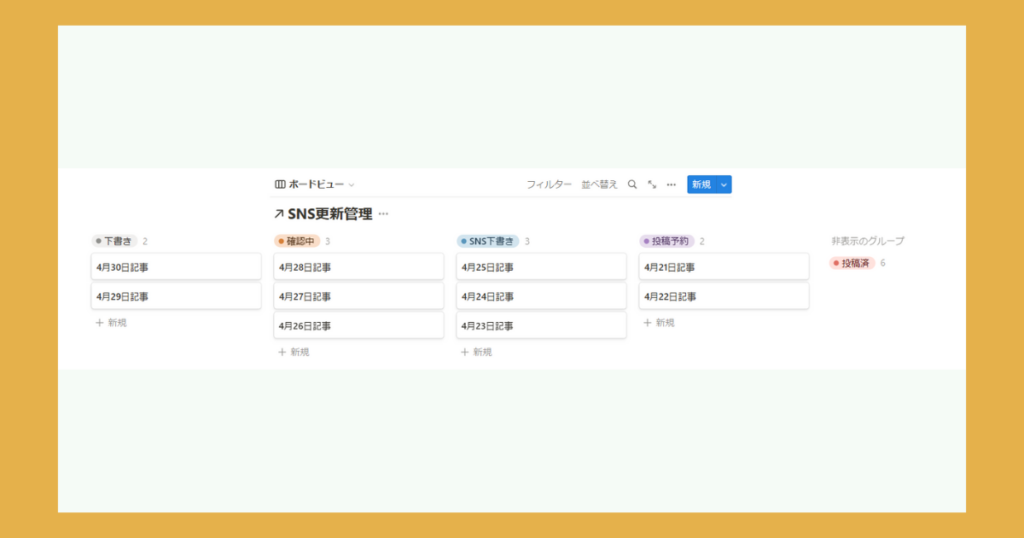This screenshot has width=1024, height=538.
Task: Click the expand full-page arrows icon
Action: coord(652,185)
